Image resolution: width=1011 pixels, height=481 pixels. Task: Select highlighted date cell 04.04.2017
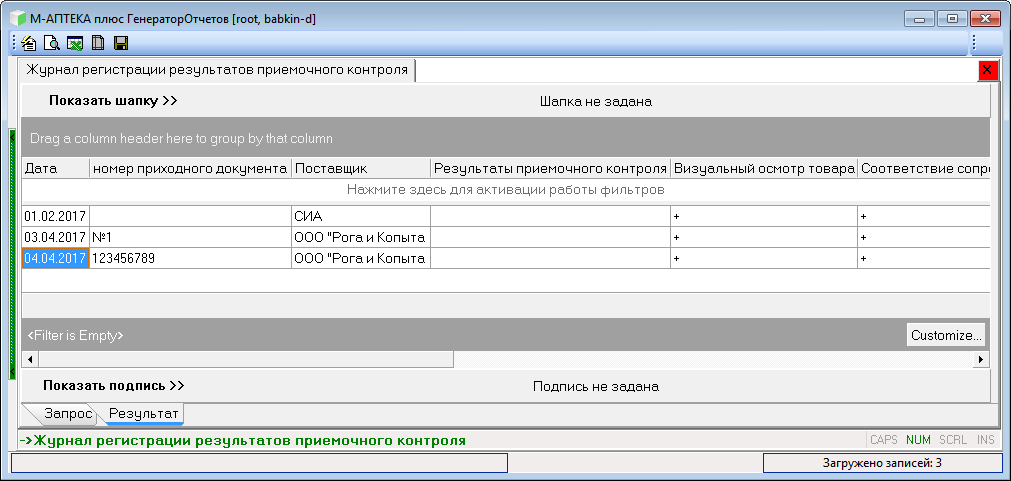tap(55, 258)
